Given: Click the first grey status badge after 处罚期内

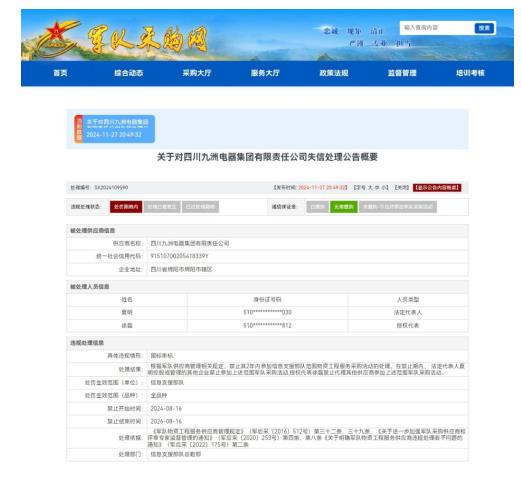Looking at the screenshot, I should (162, 207).
